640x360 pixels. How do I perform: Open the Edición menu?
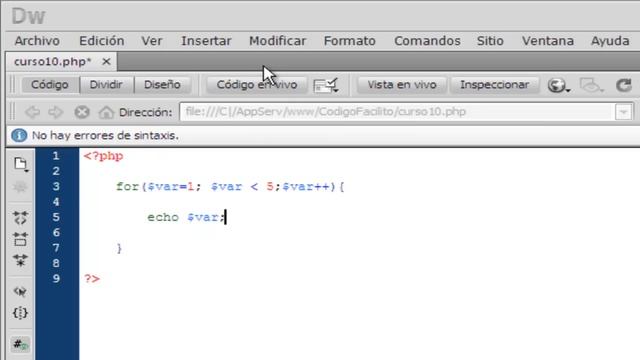102,41
